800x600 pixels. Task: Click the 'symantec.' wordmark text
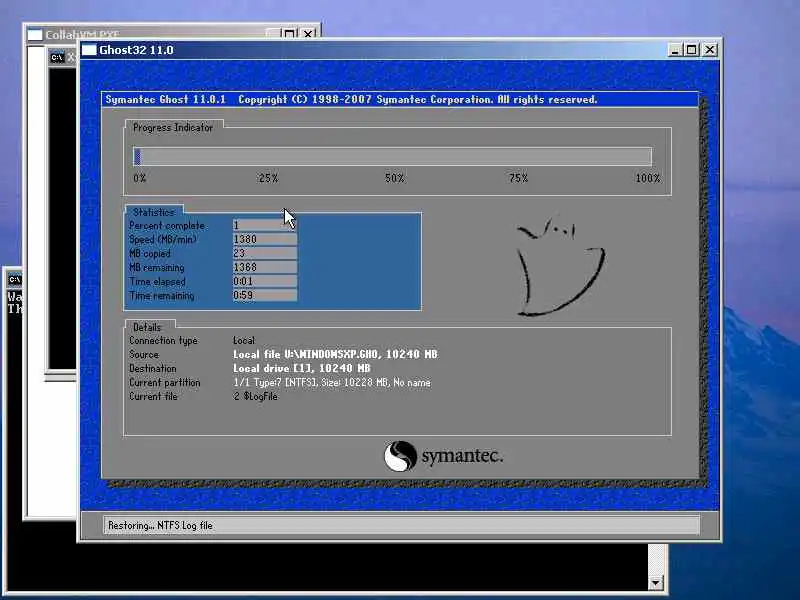pos(462,456)
